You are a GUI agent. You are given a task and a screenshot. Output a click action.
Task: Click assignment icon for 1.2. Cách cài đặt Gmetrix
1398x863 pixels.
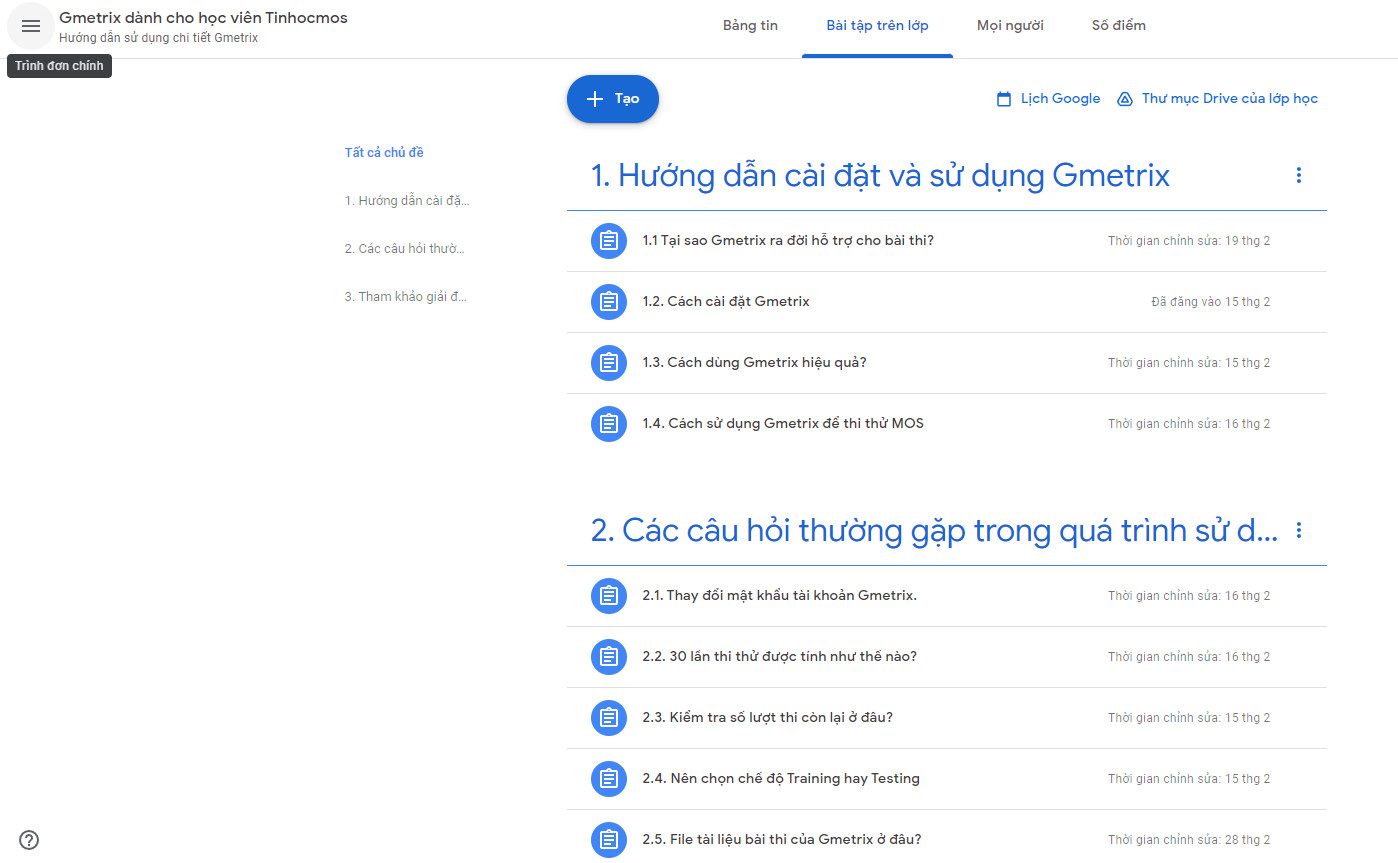click(609, 302)
